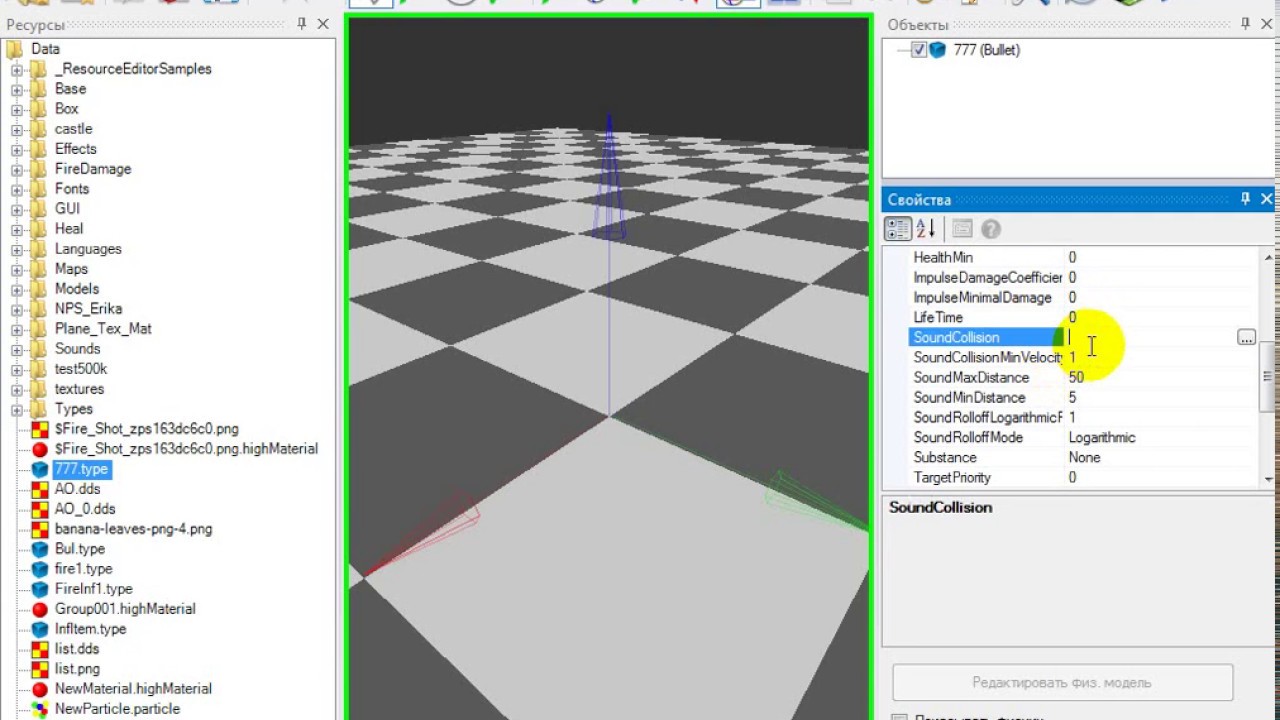
Task: Expand the Base folder
Action: click(x=16, y=89)
